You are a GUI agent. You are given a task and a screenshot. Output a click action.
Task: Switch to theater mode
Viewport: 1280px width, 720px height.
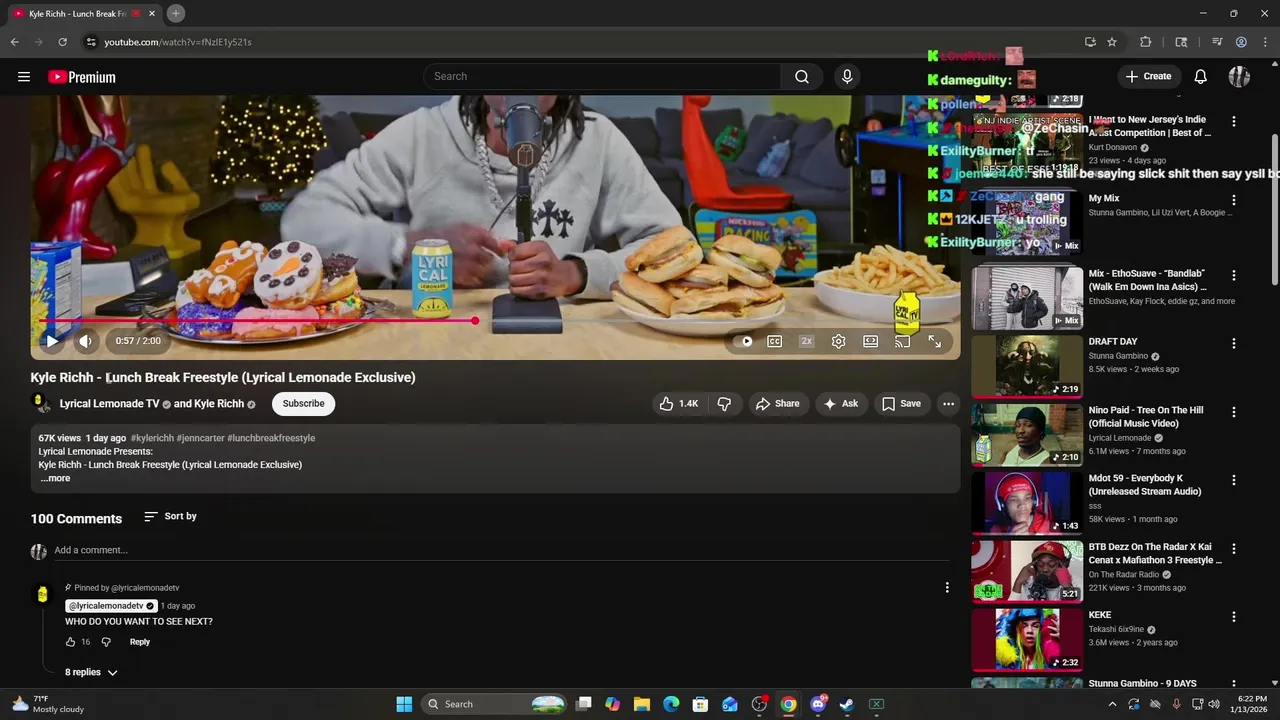[x=870, y=341]
